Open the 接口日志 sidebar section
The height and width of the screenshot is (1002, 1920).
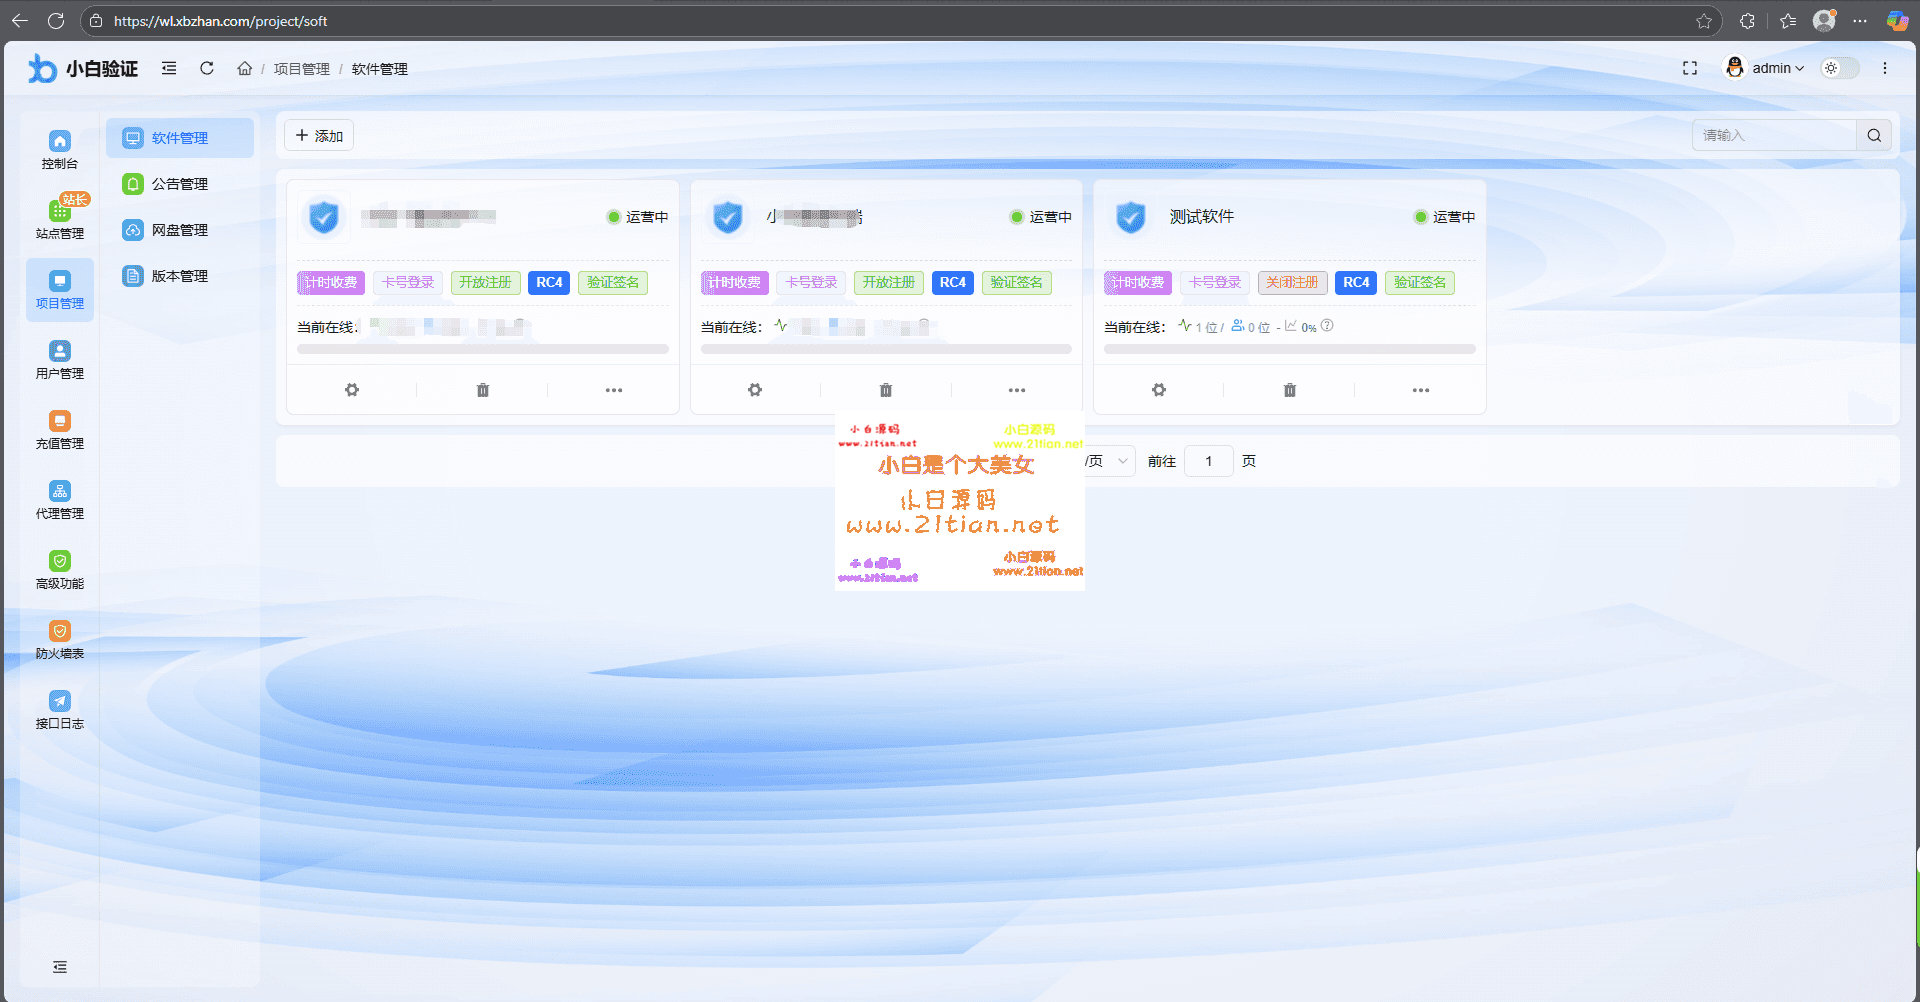pos(59,708)
